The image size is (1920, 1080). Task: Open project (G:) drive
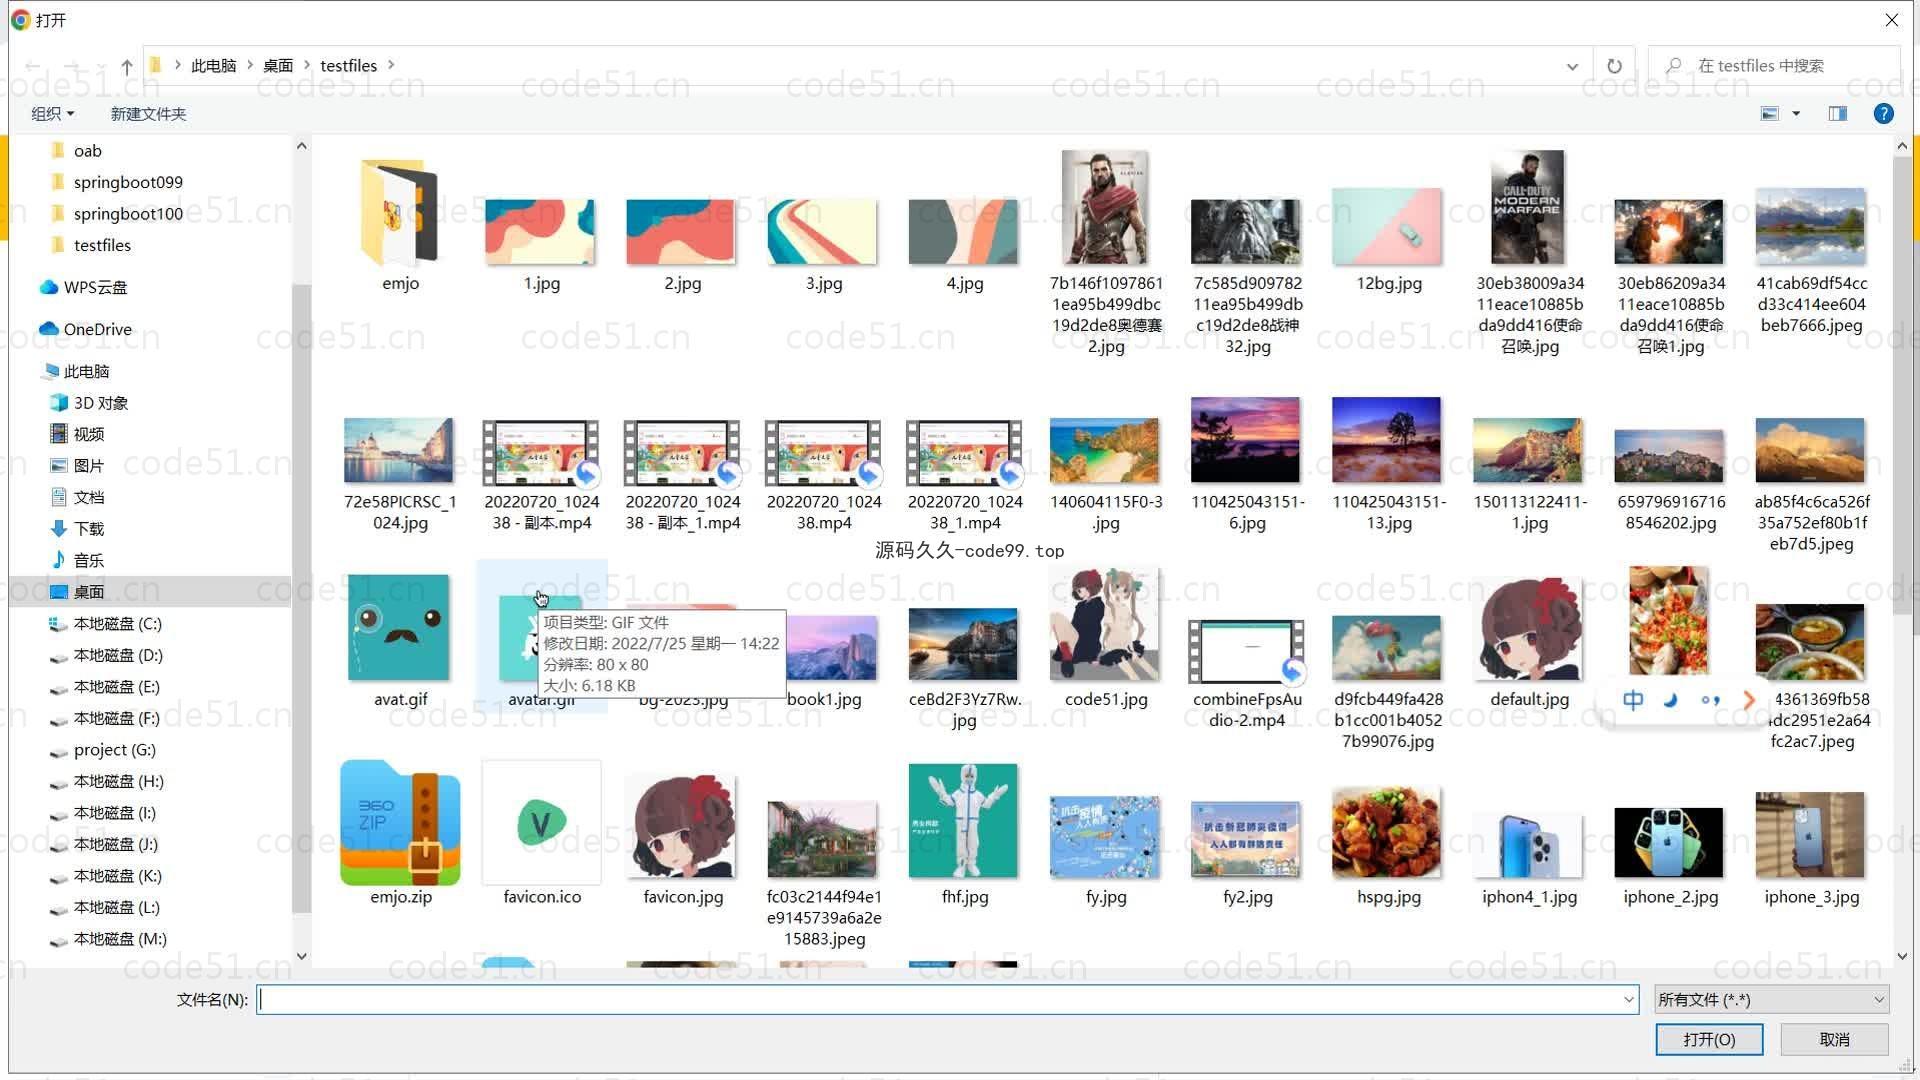coord(114,750)
